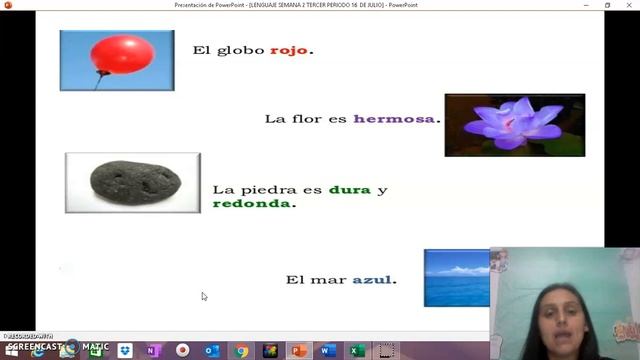This screenshot has height=360, width=640.
Task: Restore down the PowerPoint window
Action: 607,5
